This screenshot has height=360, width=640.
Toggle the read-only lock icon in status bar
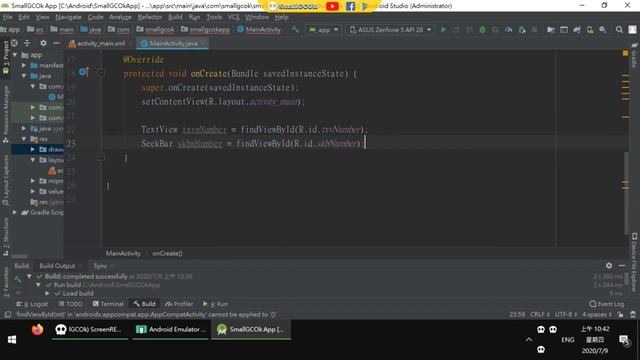click(x=620, y=315)
